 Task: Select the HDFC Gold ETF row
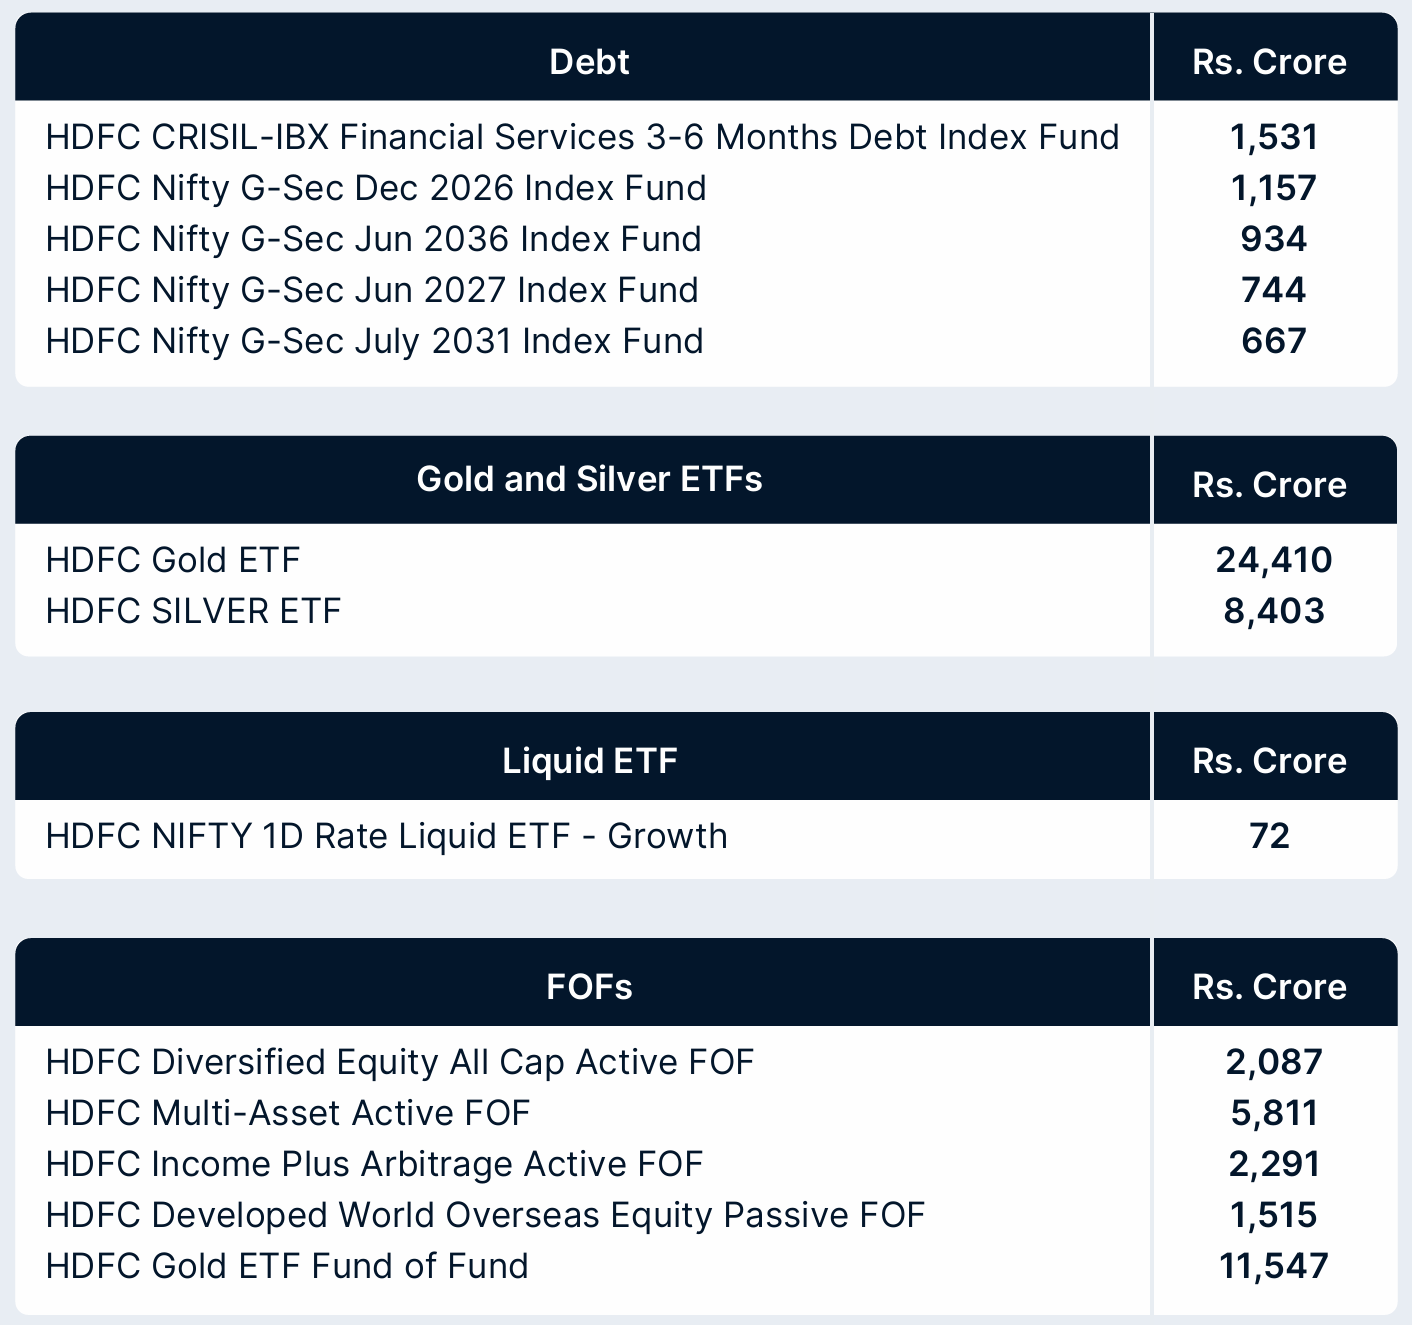[173, 560]
